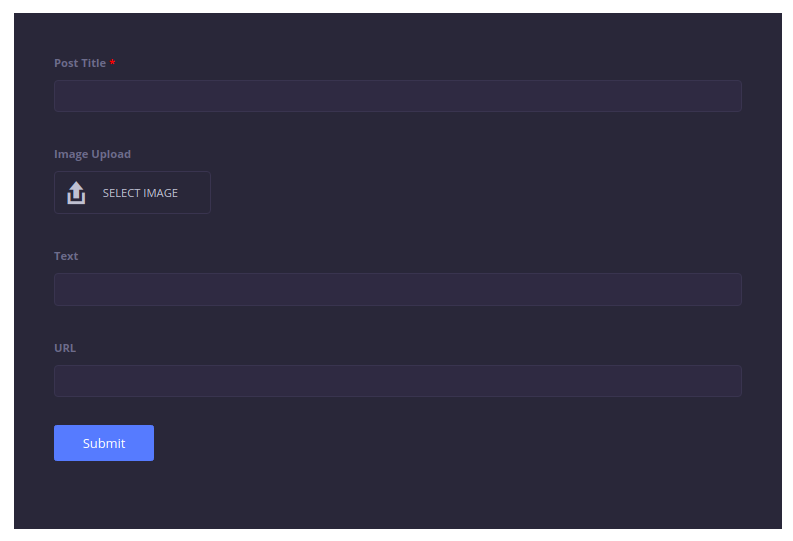Open file picker via upload icon
Screen dimensions: 793x541
[76, 193]
